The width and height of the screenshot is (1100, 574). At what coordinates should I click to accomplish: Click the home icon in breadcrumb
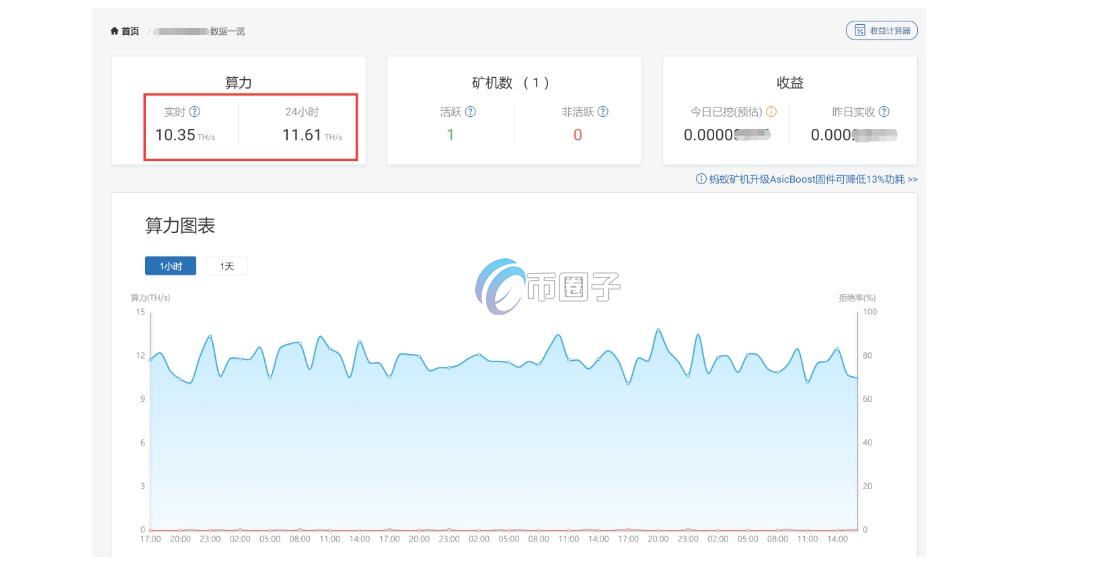(x=114, y=31)
